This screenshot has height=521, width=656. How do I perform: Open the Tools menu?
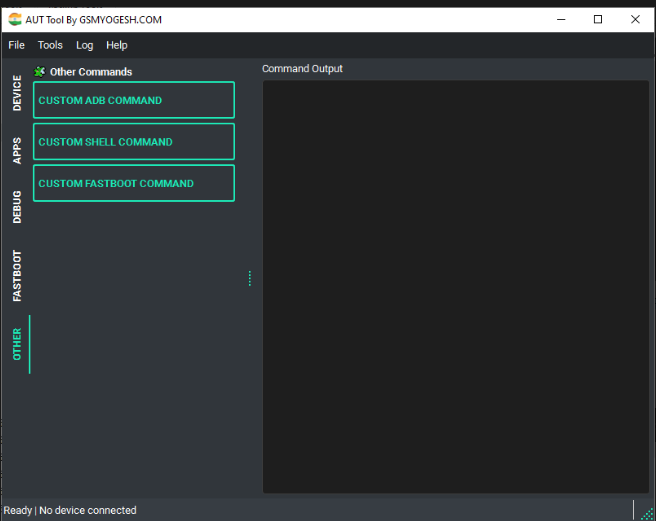(50, 45)
